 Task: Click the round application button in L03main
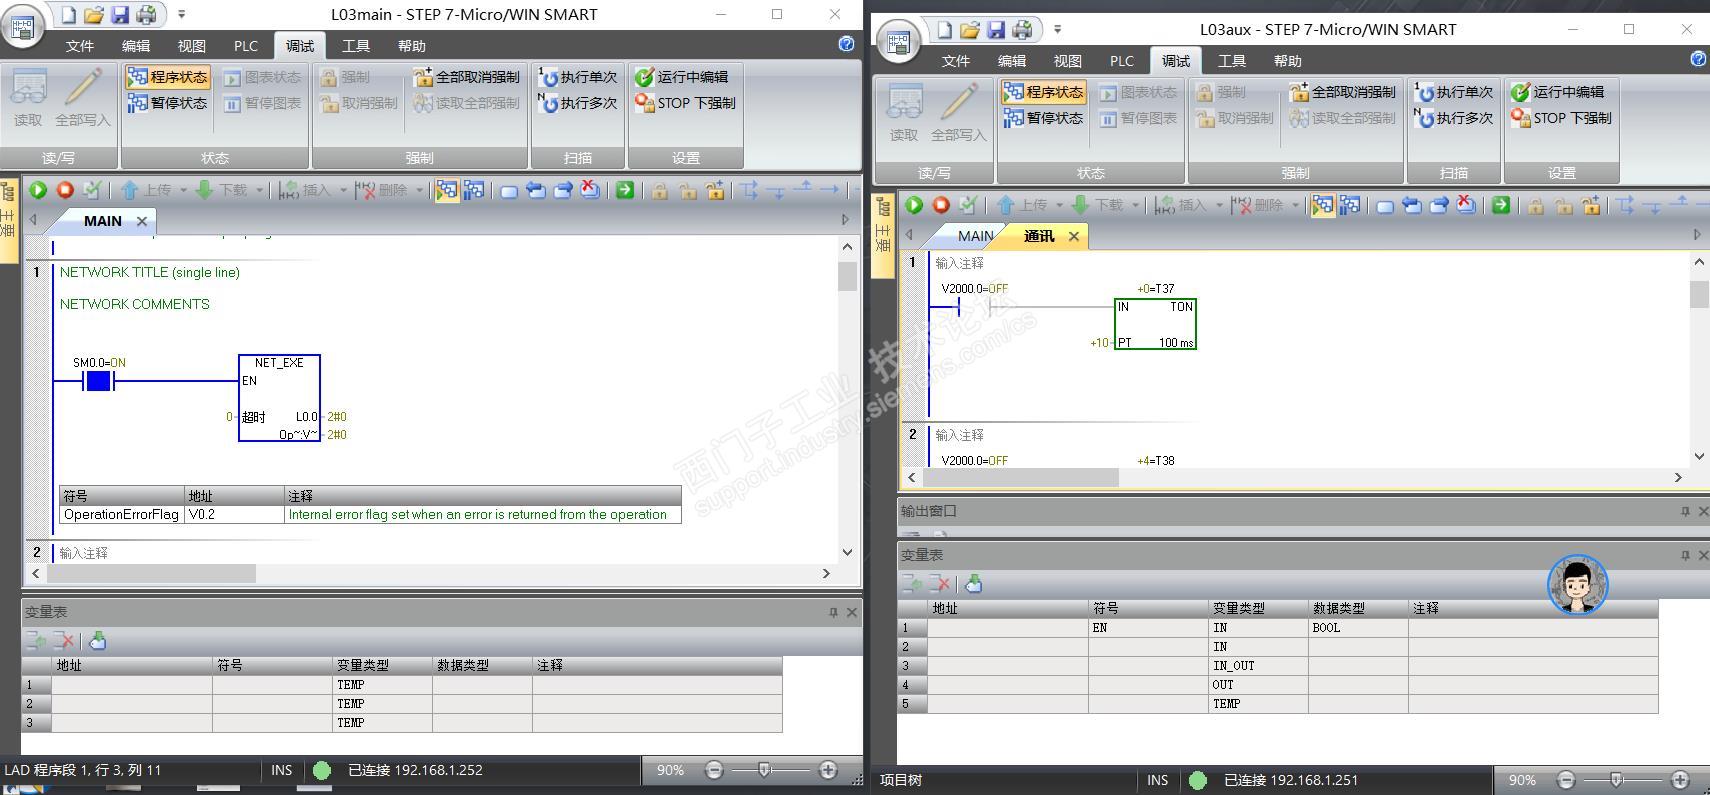22,27
